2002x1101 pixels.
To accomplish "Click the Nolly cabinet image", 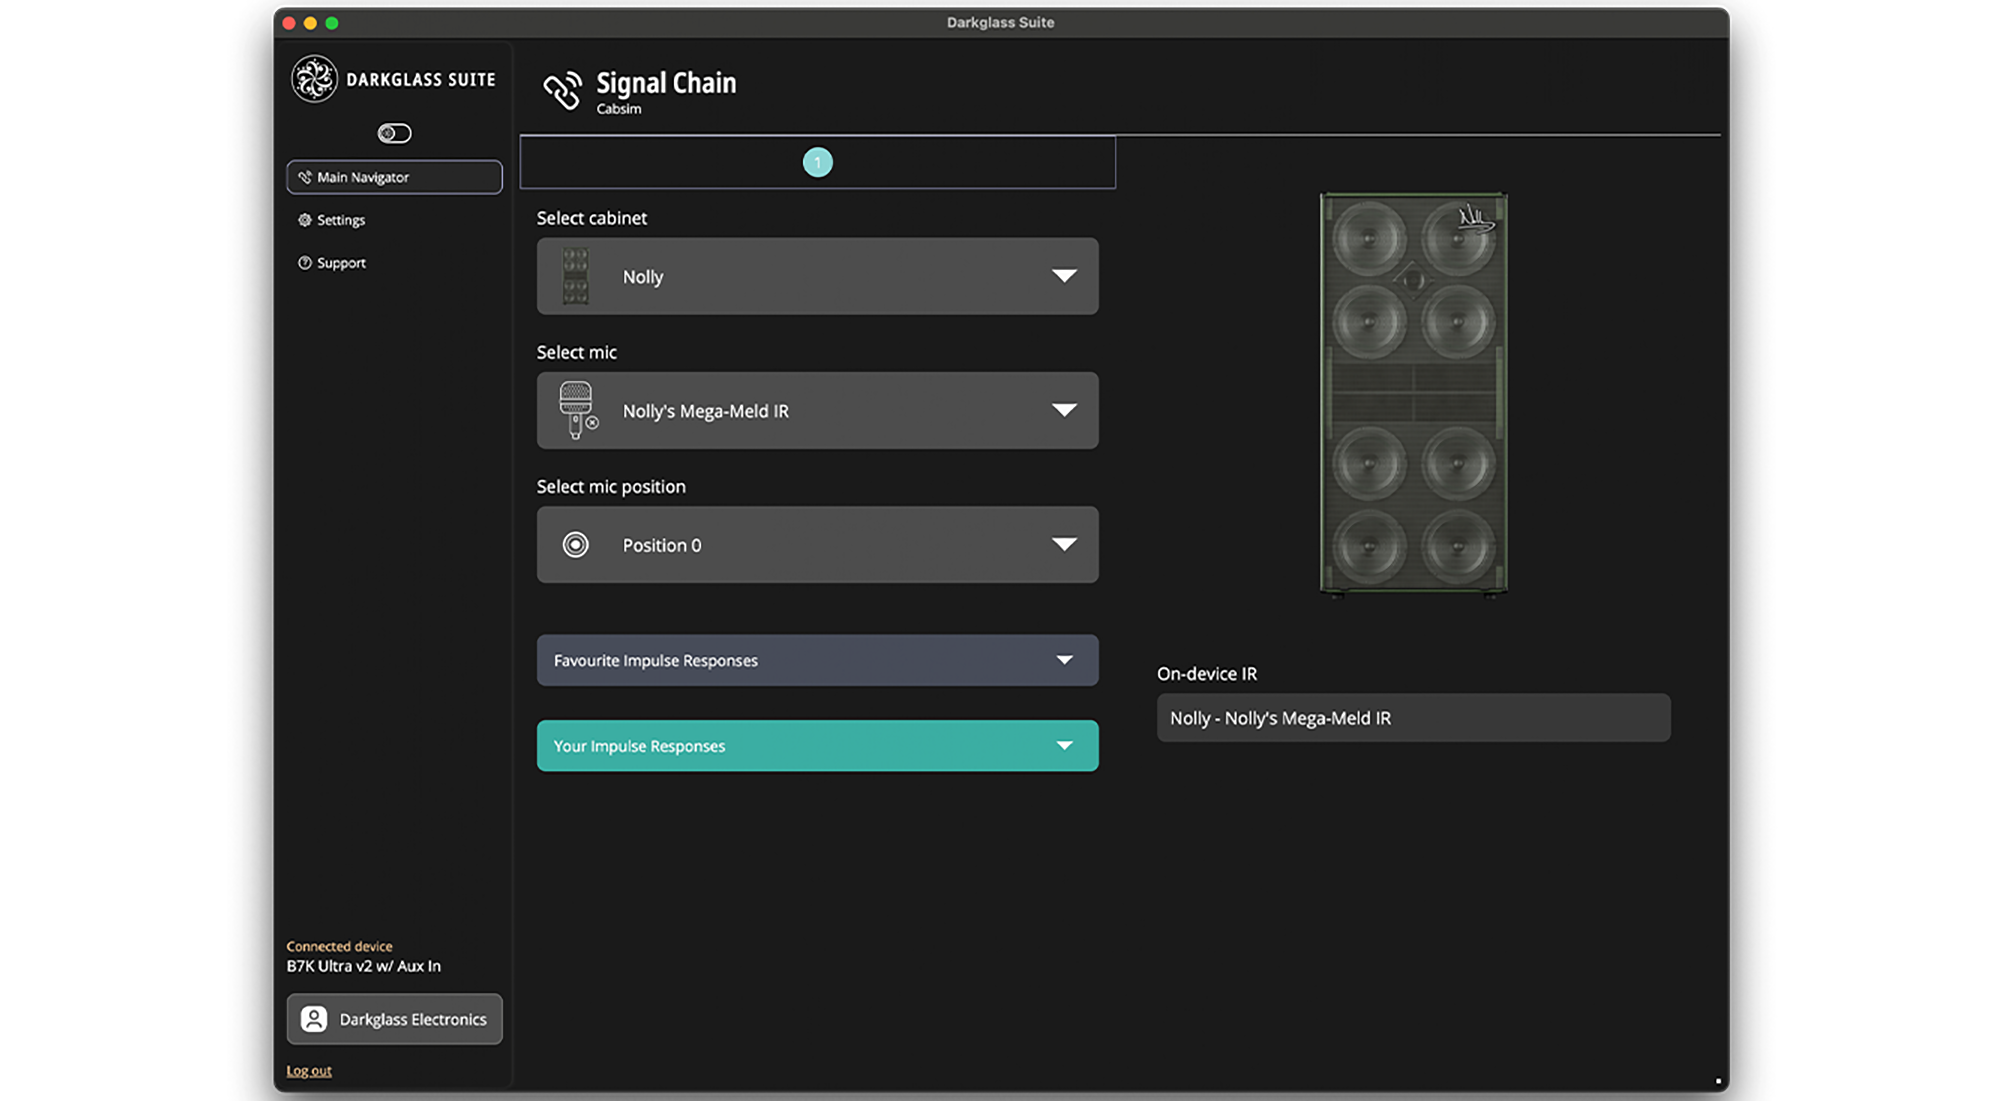I will (1413, 394).
